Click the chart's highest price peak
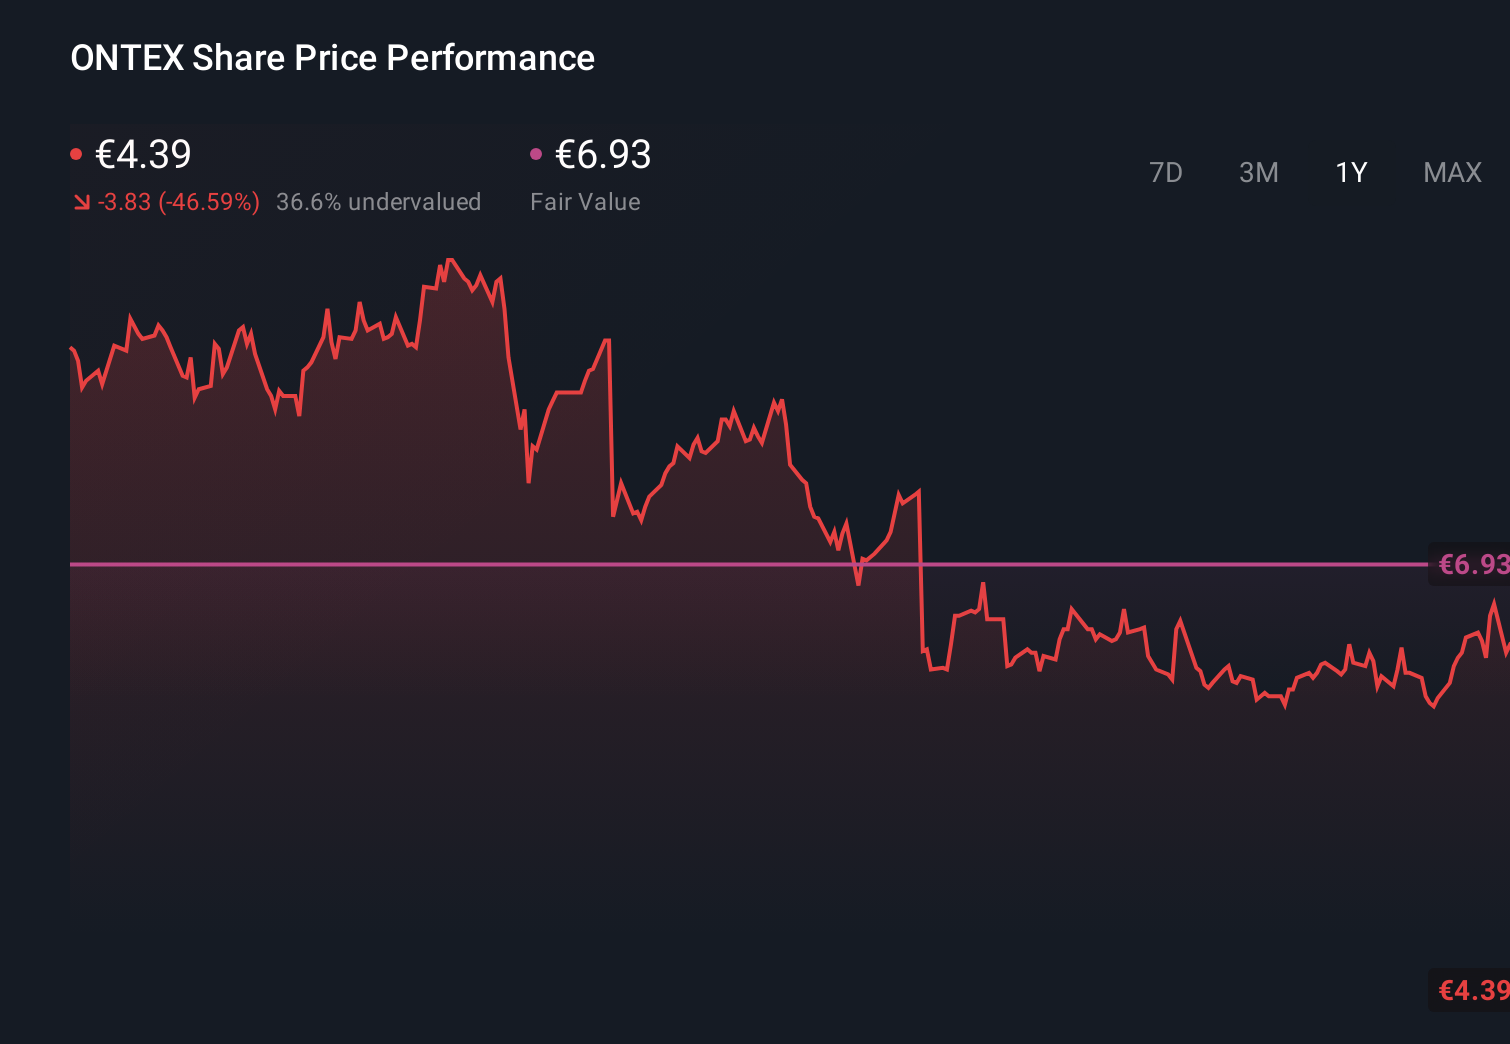 pos(452,258)
